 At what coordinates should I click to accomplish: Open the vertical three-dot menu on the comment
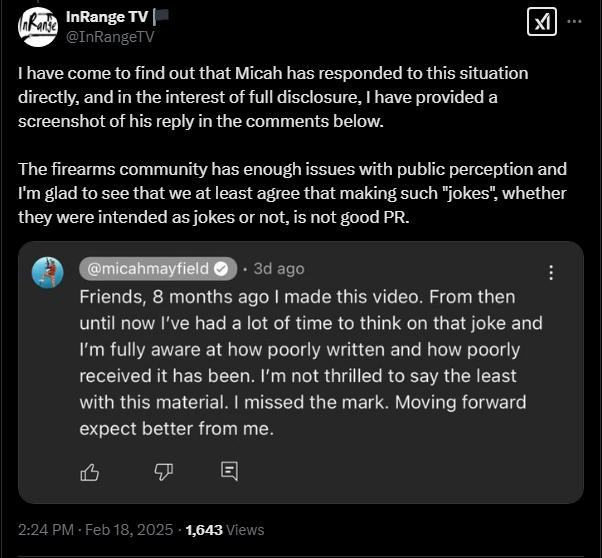pos(551,272)
